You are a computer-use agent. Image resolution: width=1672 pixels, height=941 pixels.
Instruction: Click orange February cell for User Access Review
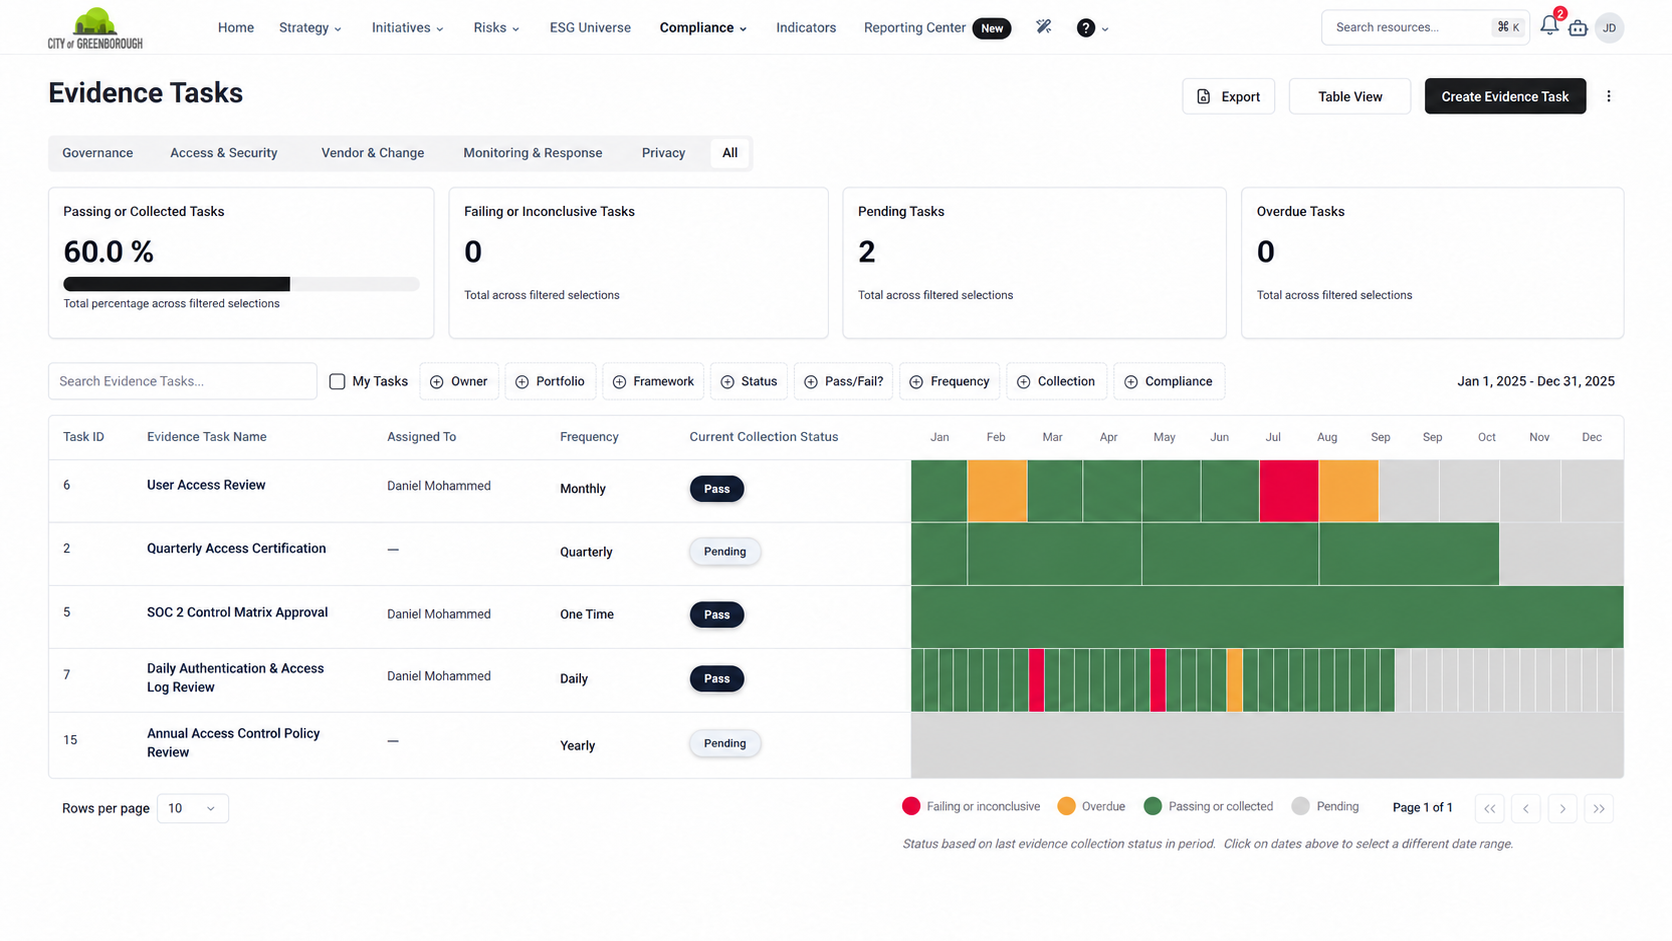(997, 491)
